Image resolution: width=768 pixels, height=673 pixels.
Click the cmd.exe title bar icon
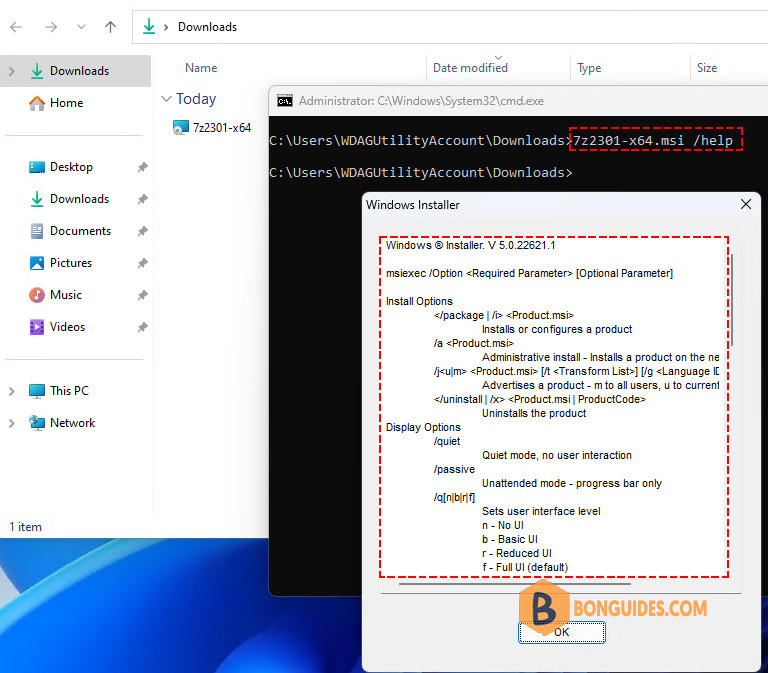(x=285, y=101)
